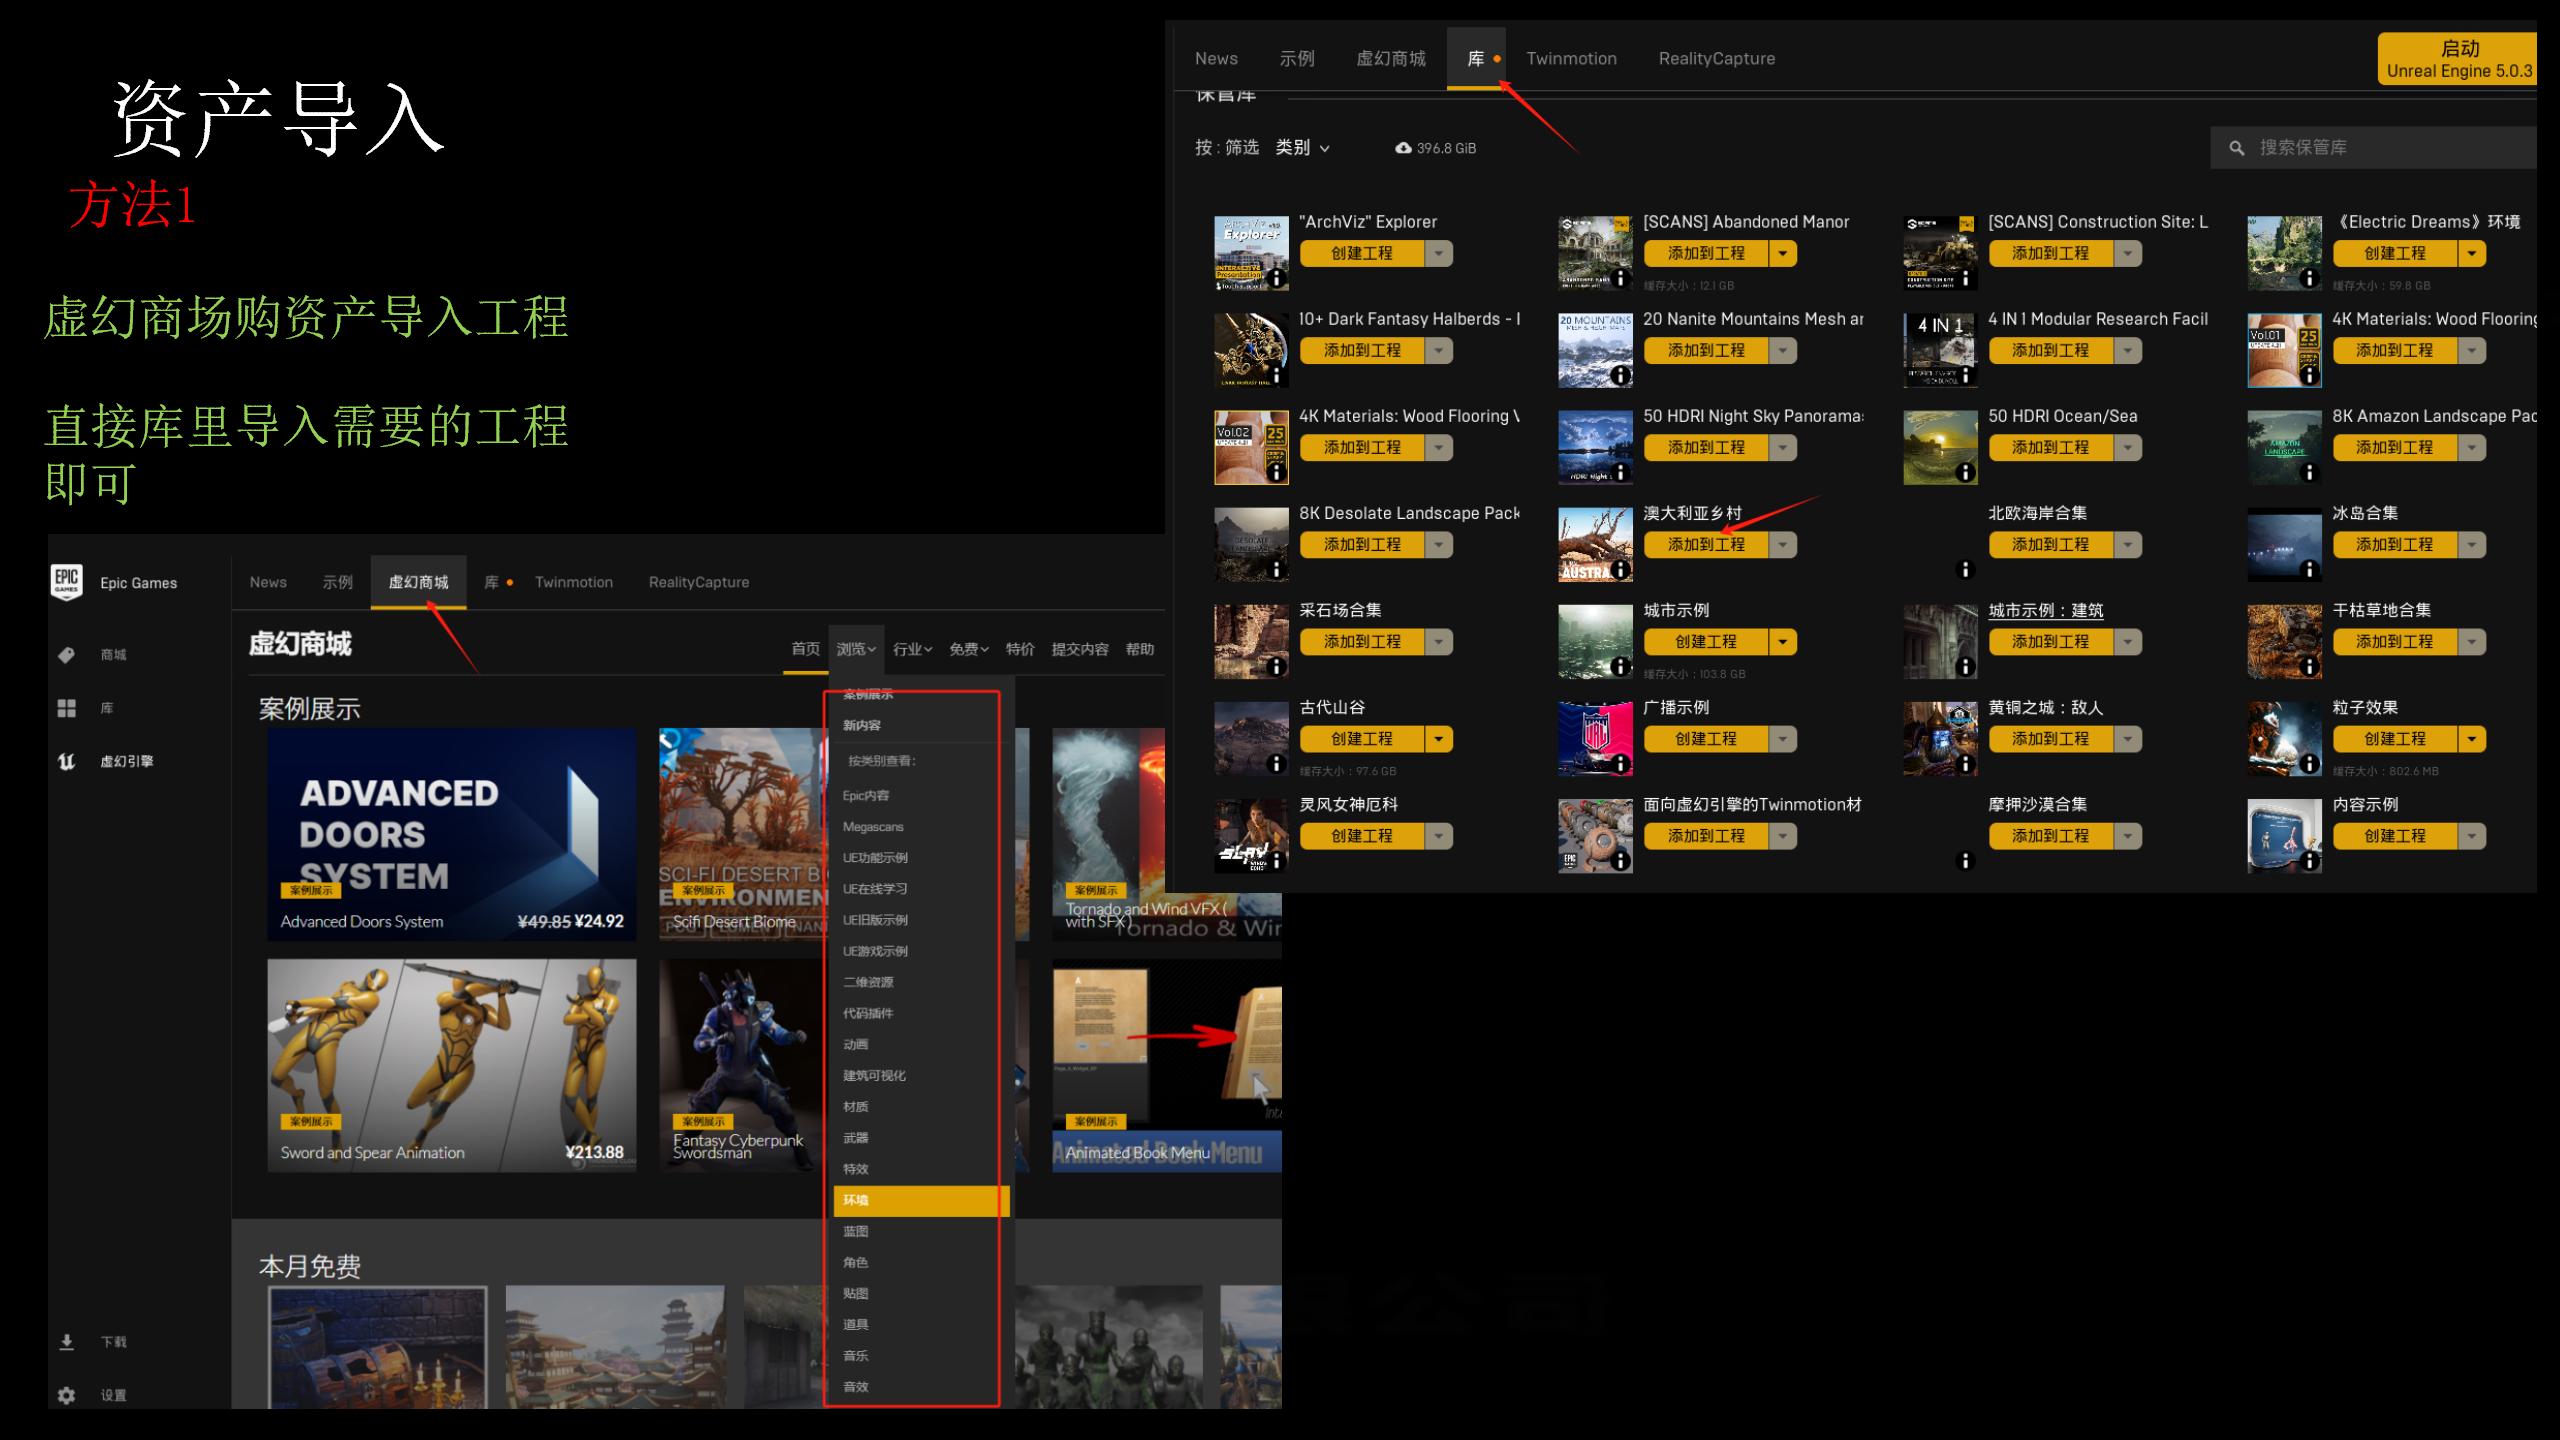Screen dimensions: 2560x1440
Task: Switch to 示例 tab in top launcher
Action: click(x=1297, y=59)
